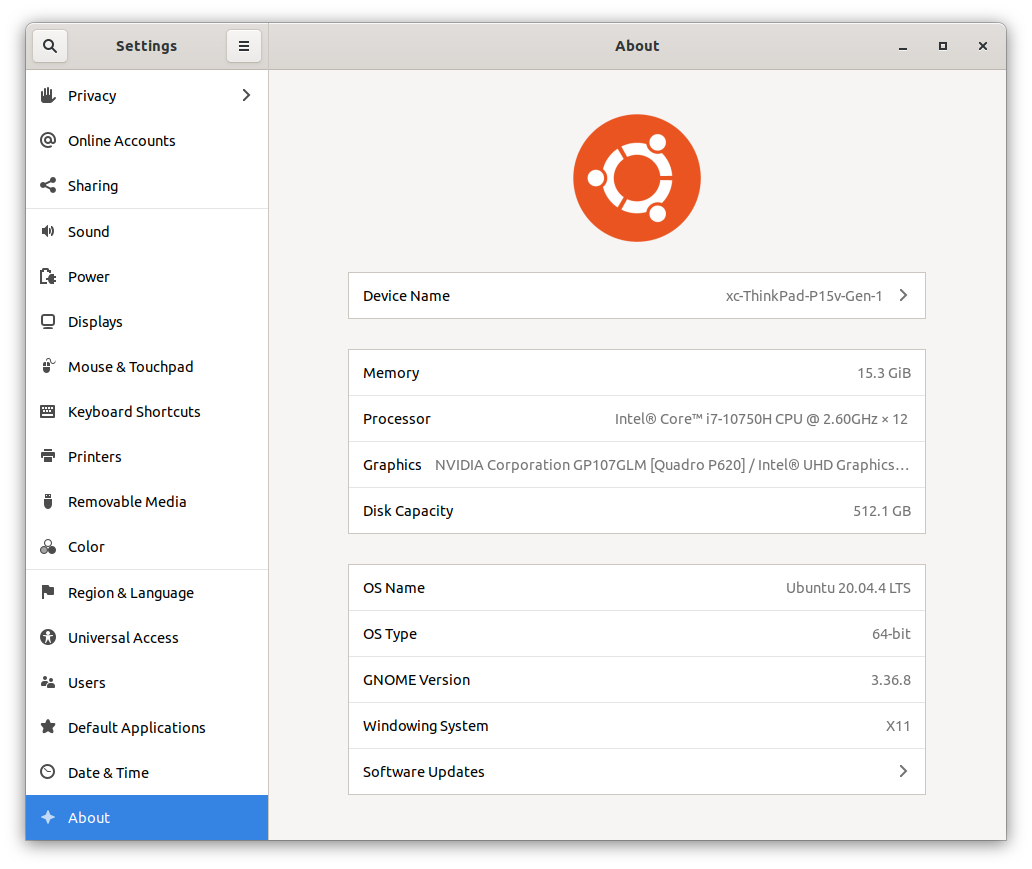Viewport: 1032px width, 869px height.
Task: Click the Windowing System label
Action: [x=425, y=726]
